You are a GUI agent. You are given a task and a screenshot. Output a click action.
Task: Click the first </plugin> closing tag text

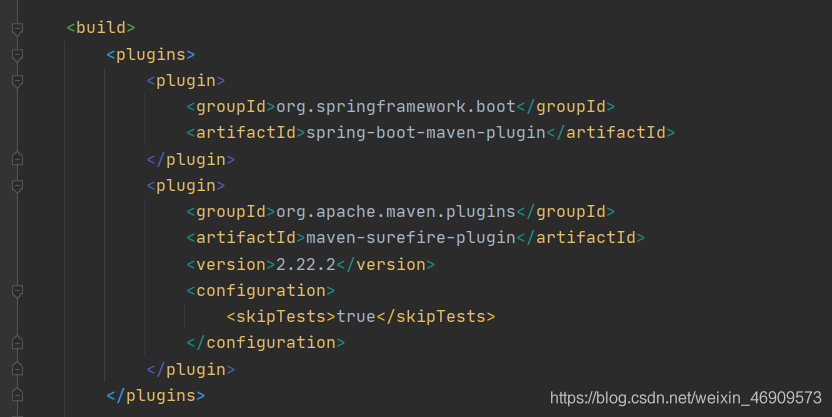tap(191, 160)
